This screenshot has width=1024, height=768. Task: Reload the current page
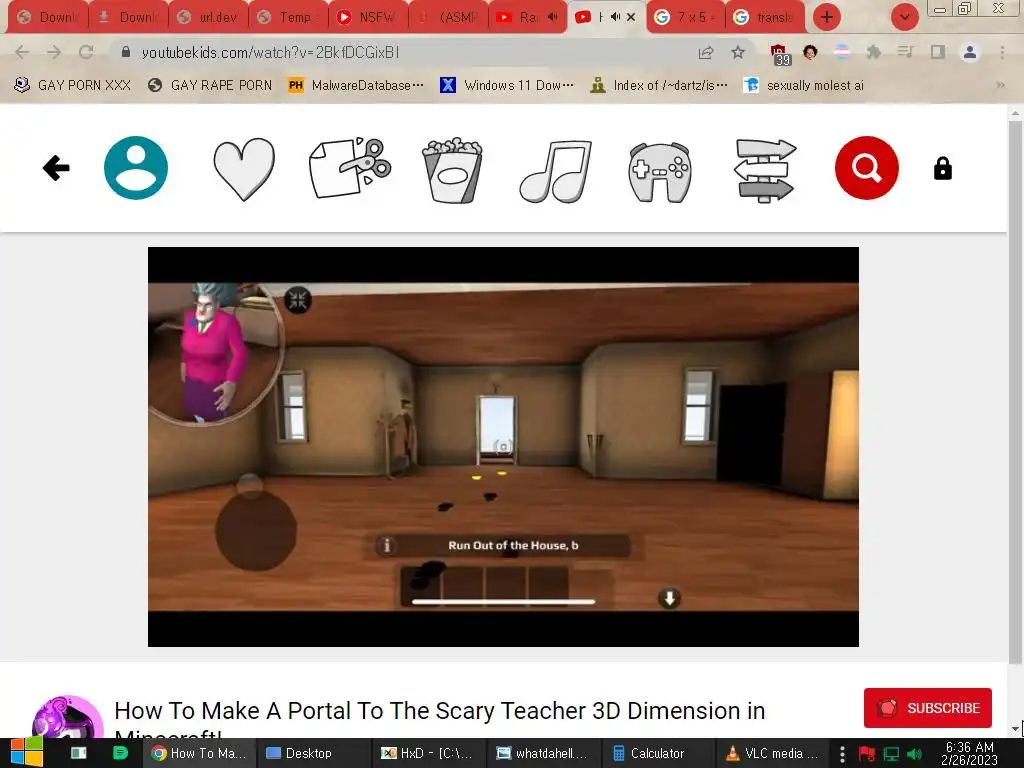coord(86,52)
